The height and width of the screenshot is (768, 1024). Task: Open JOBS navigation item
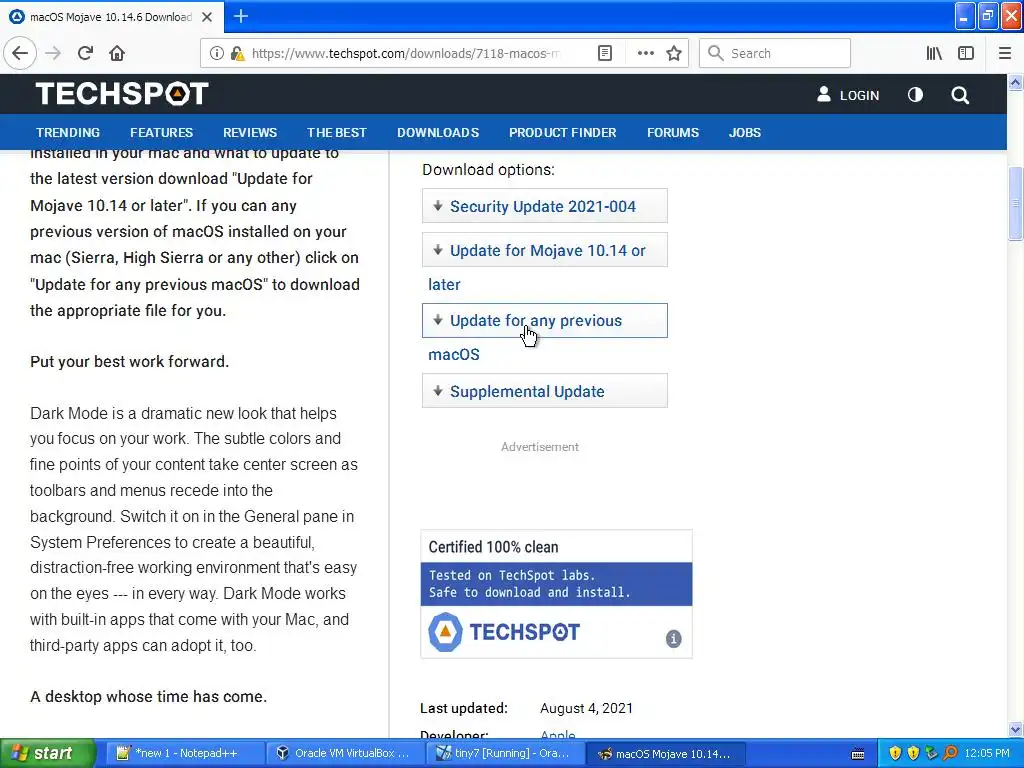[744, 133]
